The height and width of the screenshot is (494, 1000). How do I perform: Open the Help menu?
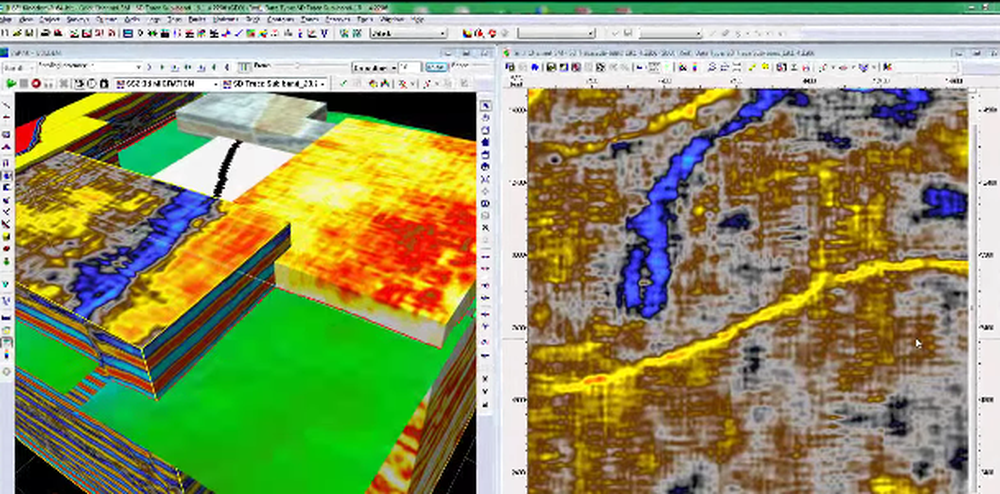[418, 19]
